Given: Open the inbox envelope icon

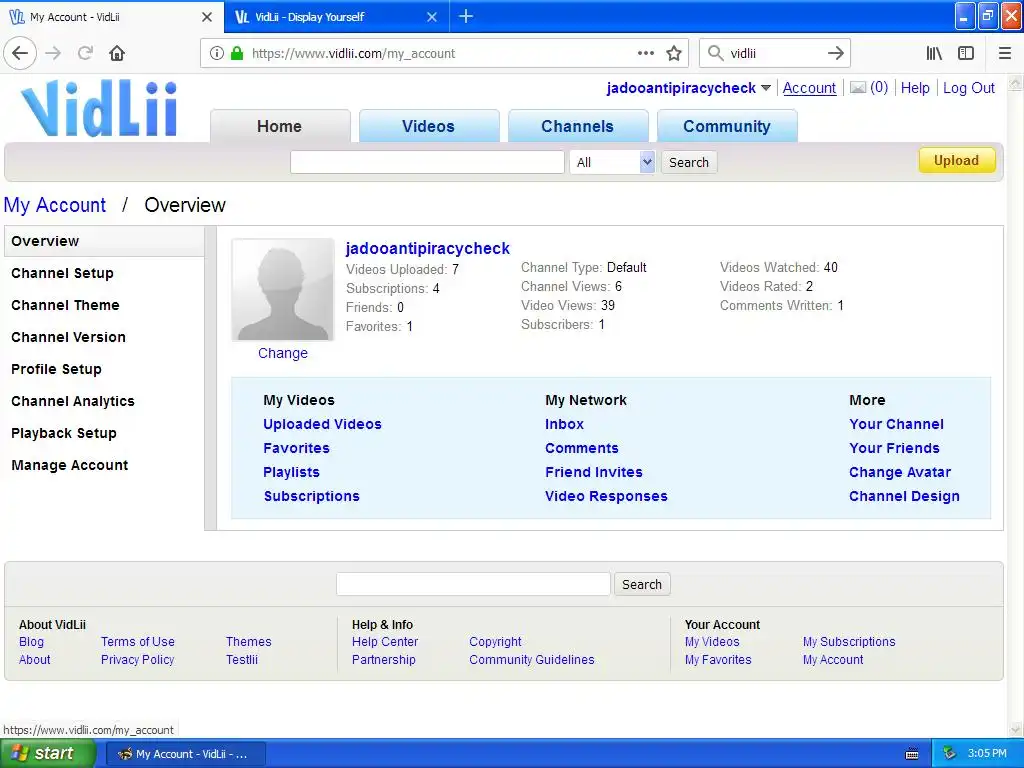Looking at the screenshot, I should 857,88.
